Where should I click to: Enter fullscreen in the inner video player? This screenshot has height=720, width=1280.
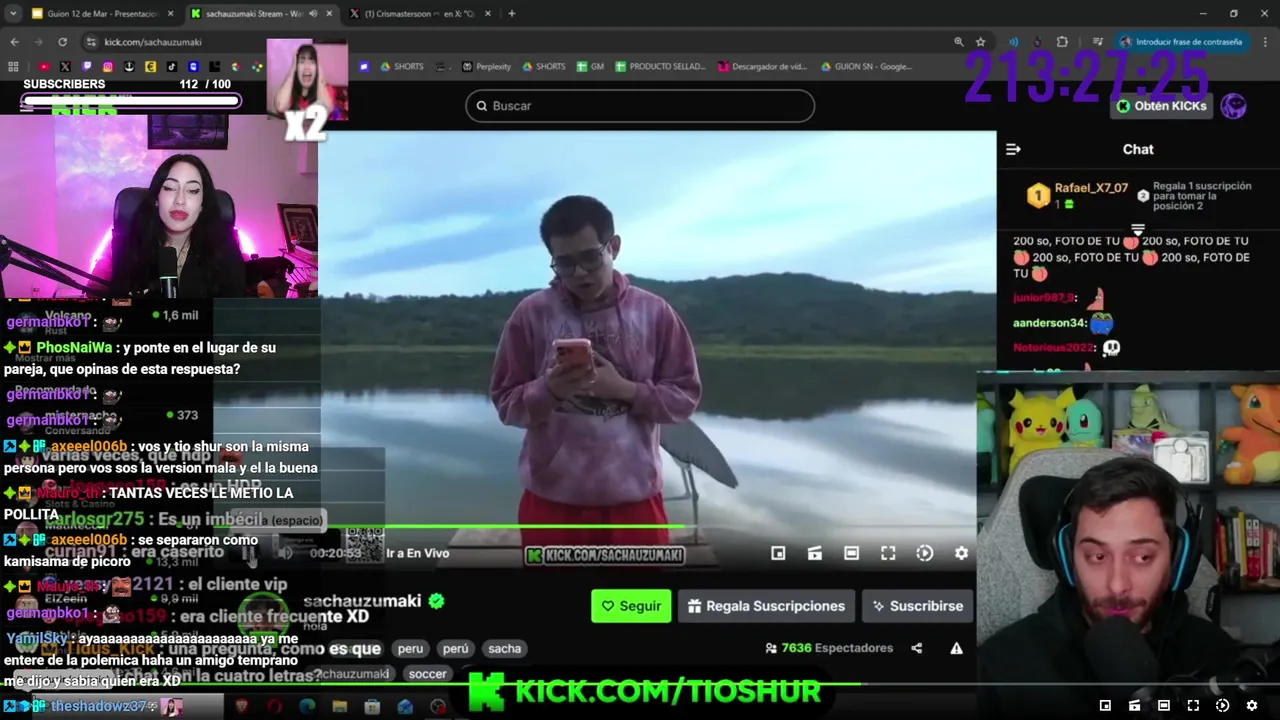pyautogui.click(x=888, y=553)
